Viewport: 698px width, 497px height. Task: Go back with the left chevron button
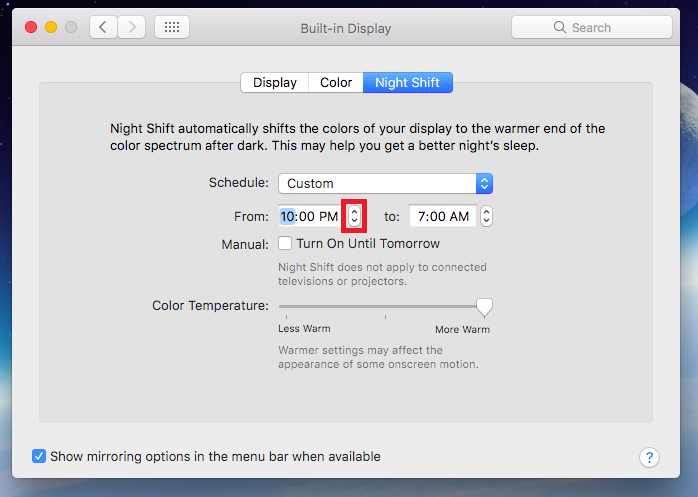103,28
